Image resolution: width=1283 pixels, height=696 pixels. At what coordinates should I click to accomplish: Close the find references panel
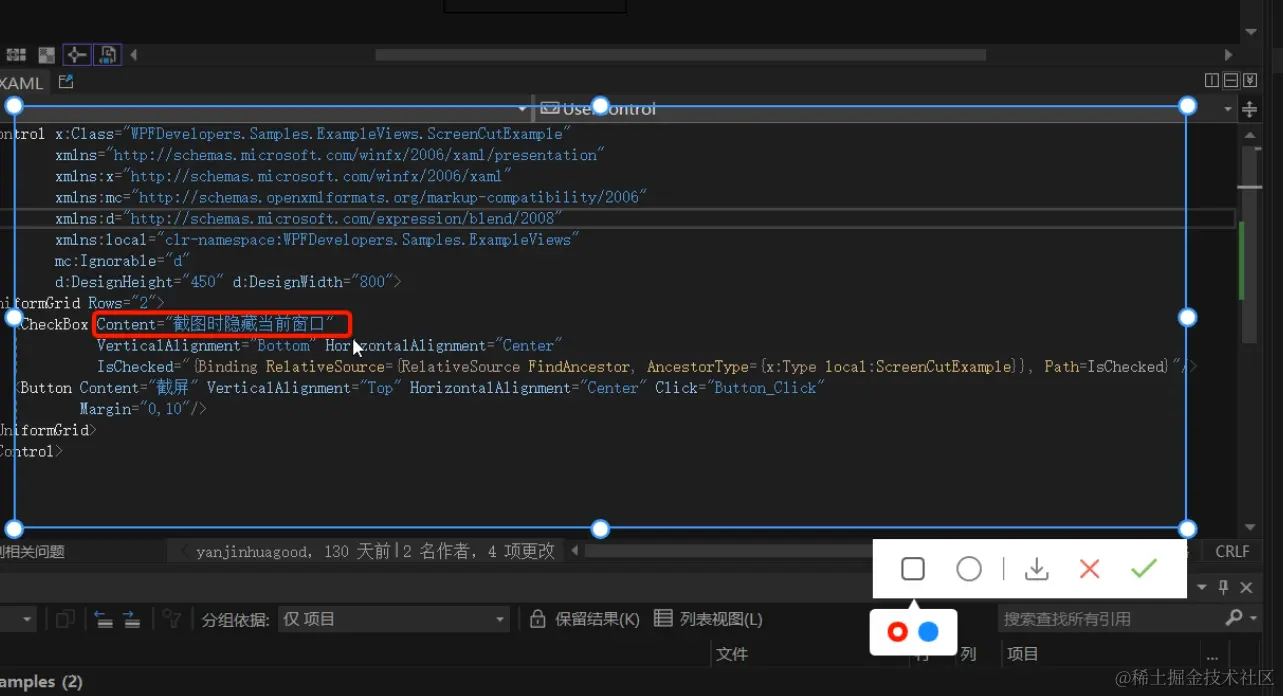pyautogui.click(x=1246, y=587)
